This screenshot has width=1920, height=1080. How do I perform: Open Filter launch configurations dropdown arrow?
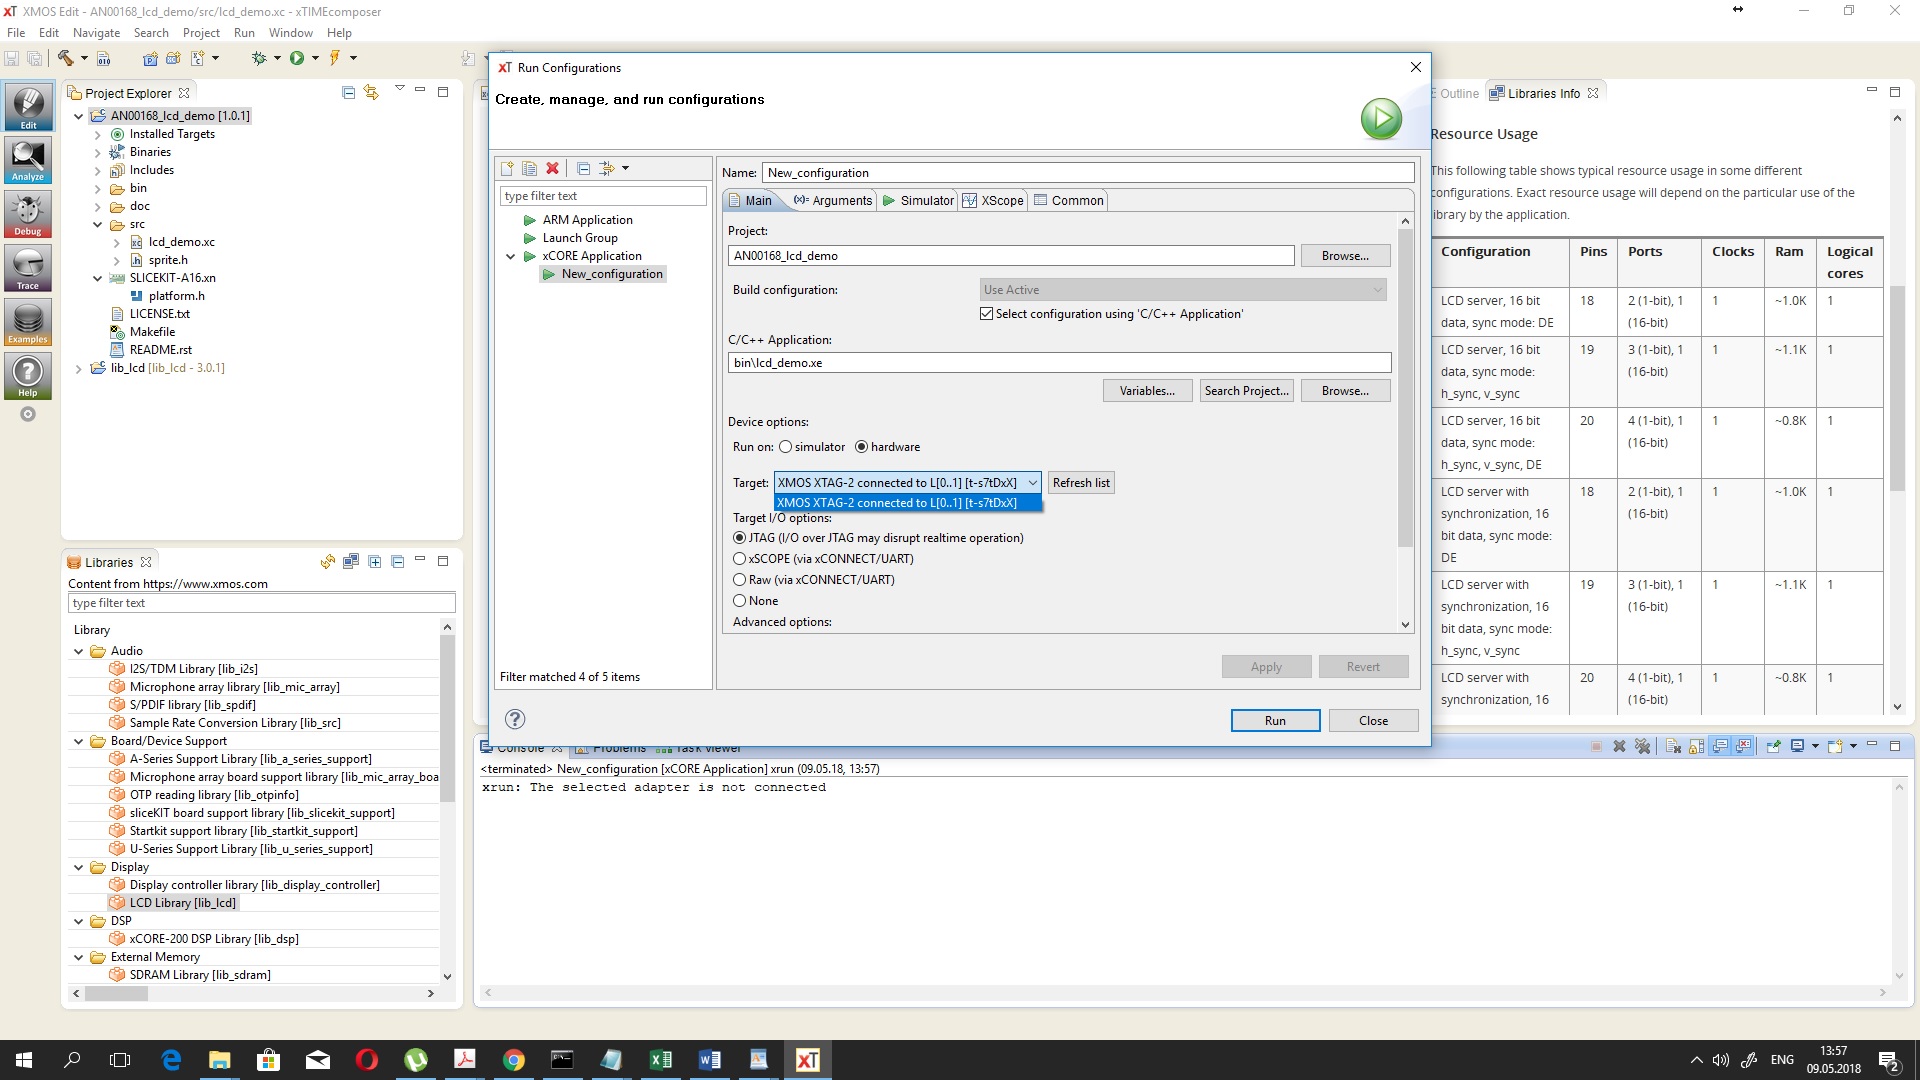tap(626, 168)
